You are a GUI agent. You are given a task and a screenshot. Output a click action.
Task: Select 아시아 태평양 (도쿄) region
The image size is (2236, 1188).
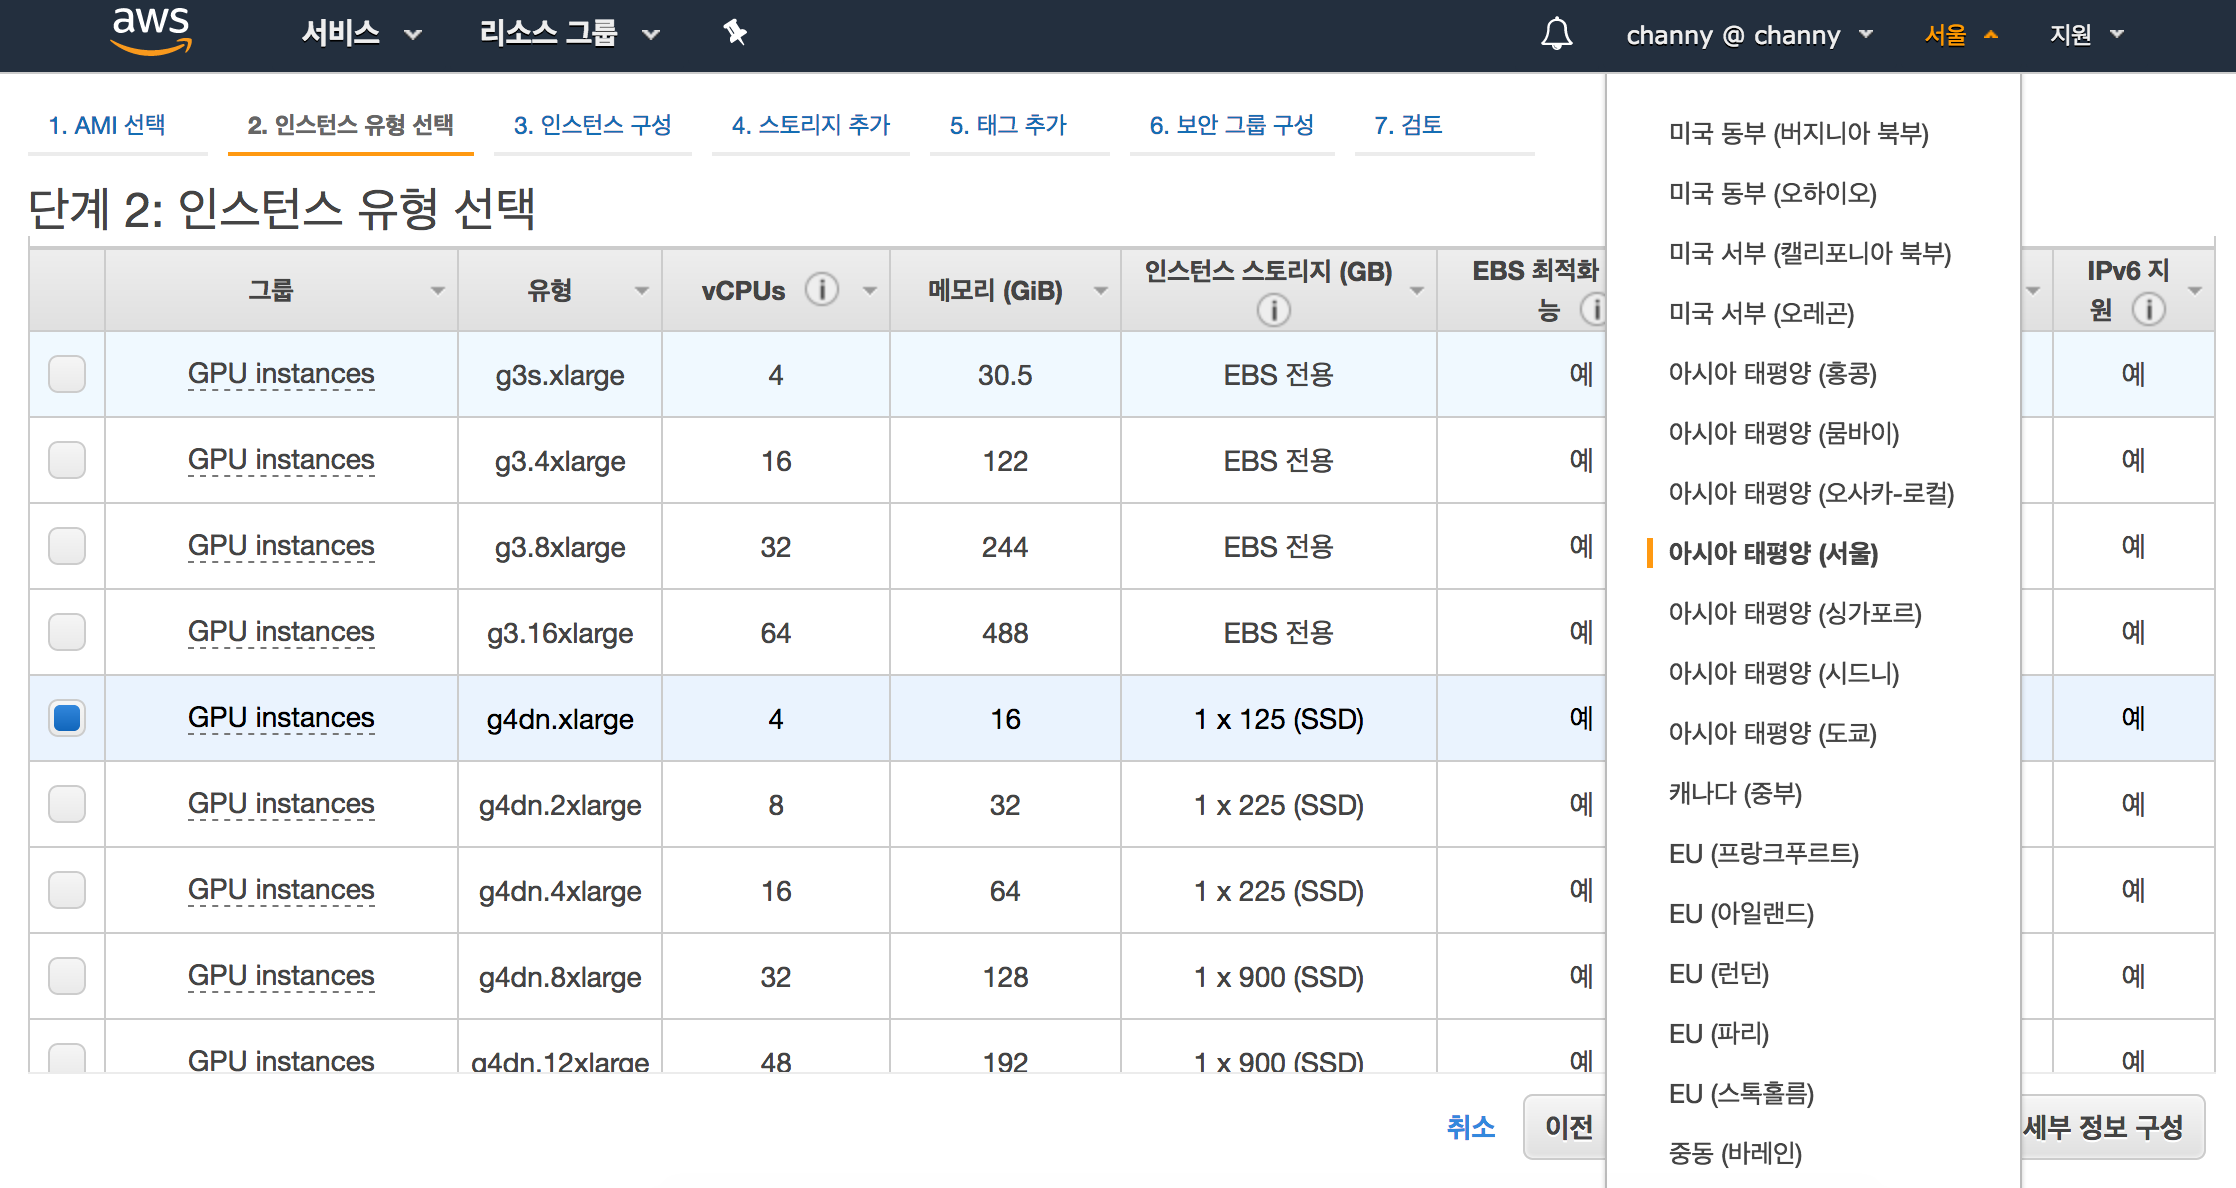click(1772, 733)
